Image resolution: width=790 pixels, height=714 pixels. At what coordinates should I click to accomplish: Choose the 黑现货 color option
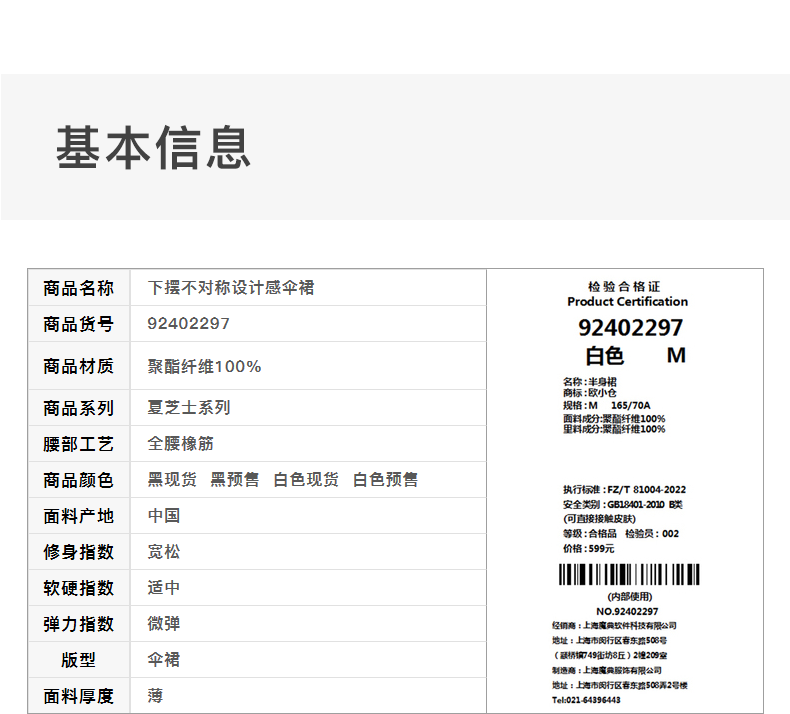[172, 480]
